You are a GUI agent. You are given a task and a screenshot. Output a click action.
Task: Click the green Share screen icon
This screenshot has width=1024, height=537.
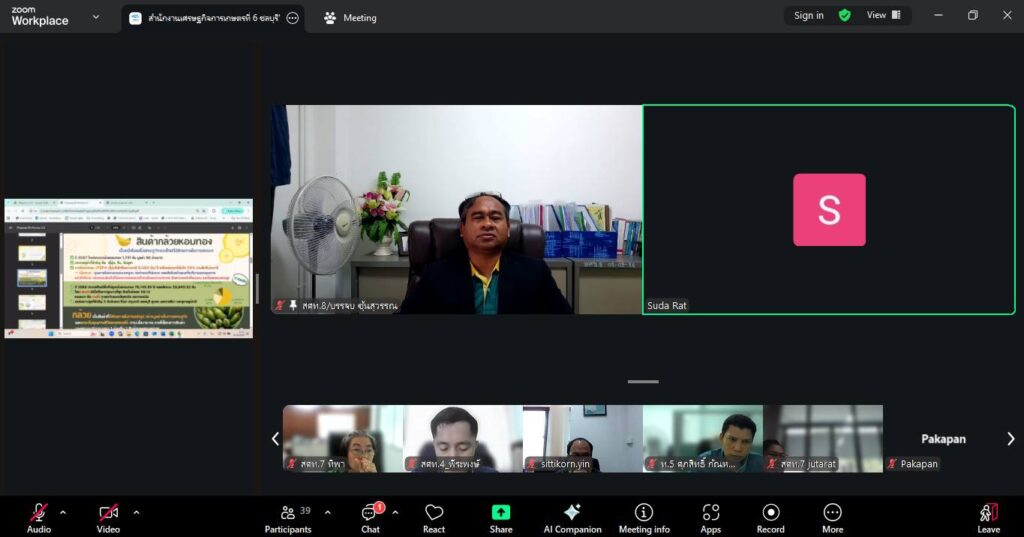(x=501, y=513)
